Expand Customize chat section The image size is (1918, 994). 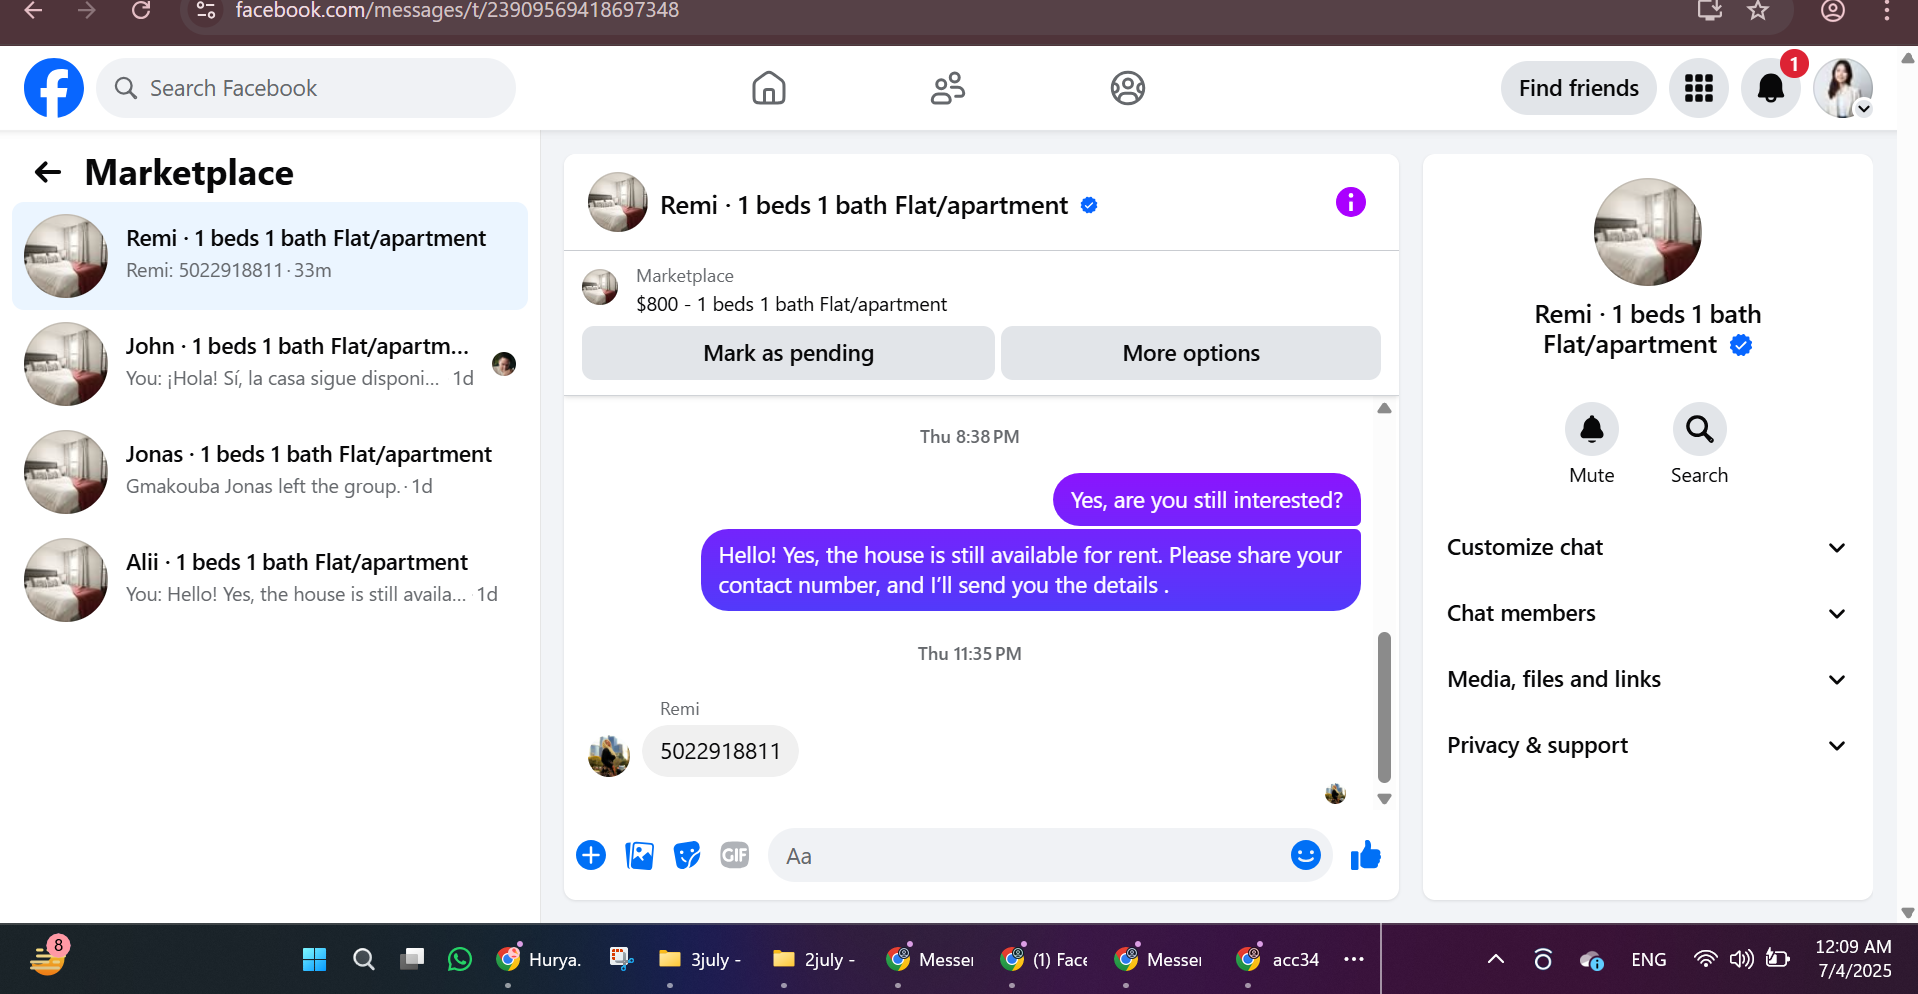(x=1647, y=547)
